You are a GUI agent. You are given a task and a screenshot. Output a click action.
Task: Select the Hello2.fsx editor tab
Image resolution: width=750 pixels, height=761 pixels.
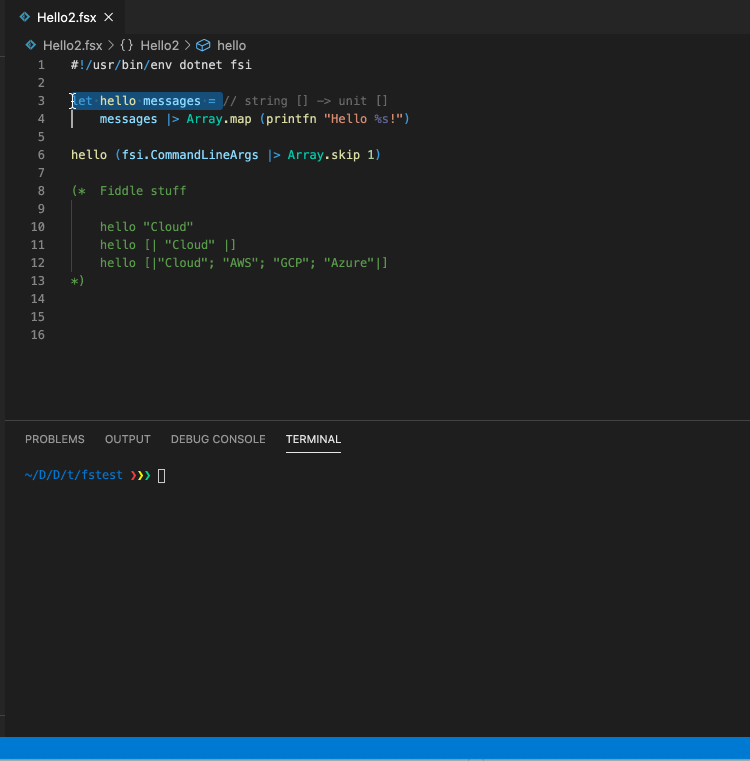coord(67,17)
